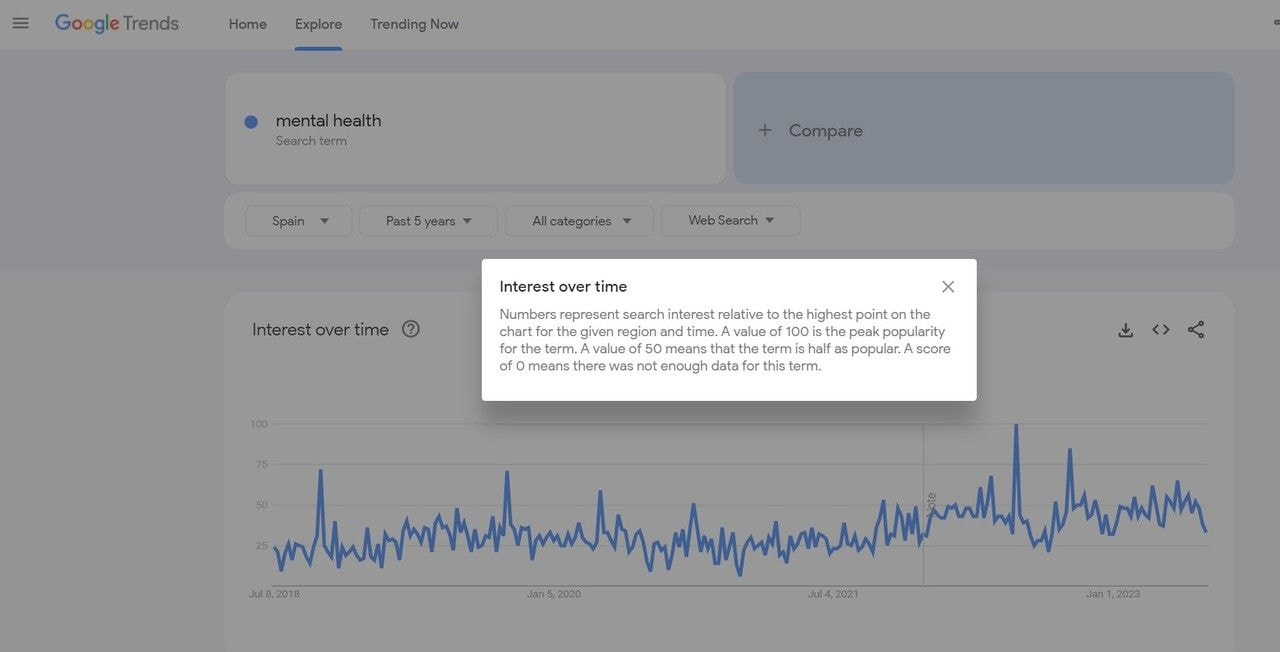Open the All categories dropdown
The height and width of the screenshot is (652, 1280).
578,220
